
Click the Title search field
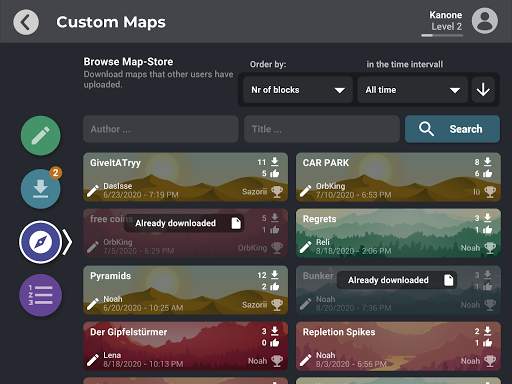point(322,129)
